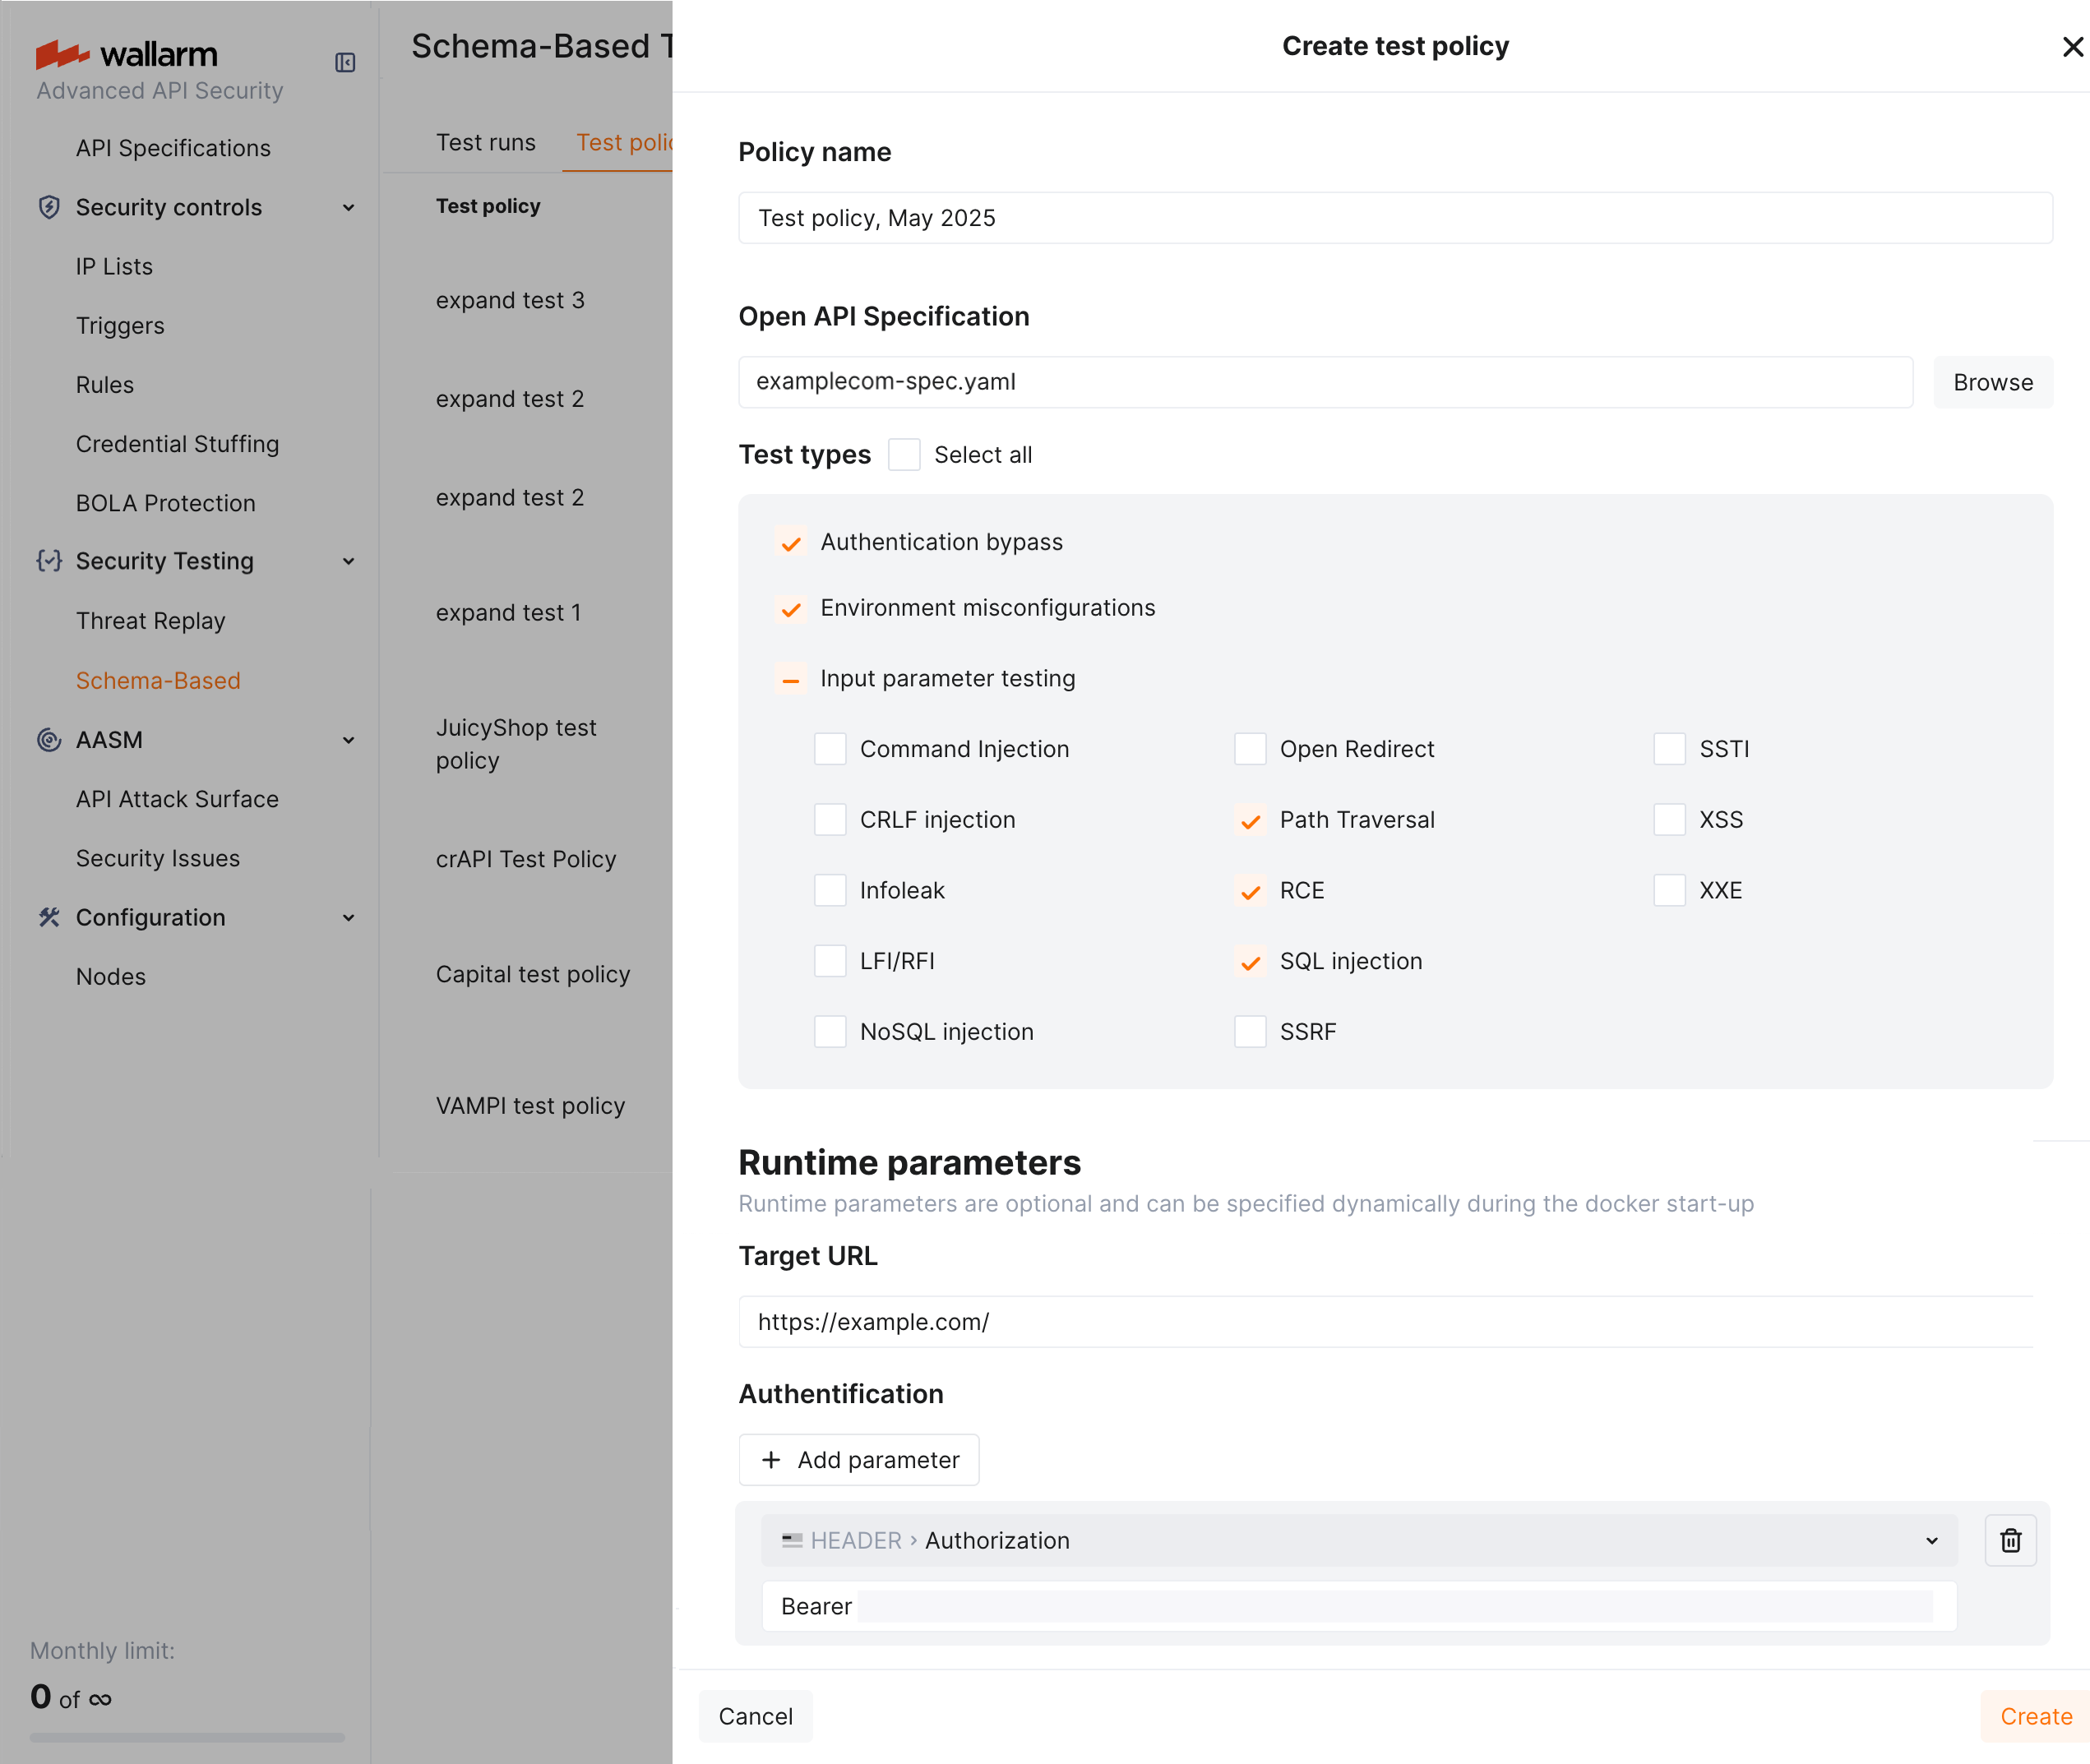
Task: Uncheck Path Traversal test type
Action: (x=1250, y=819)
